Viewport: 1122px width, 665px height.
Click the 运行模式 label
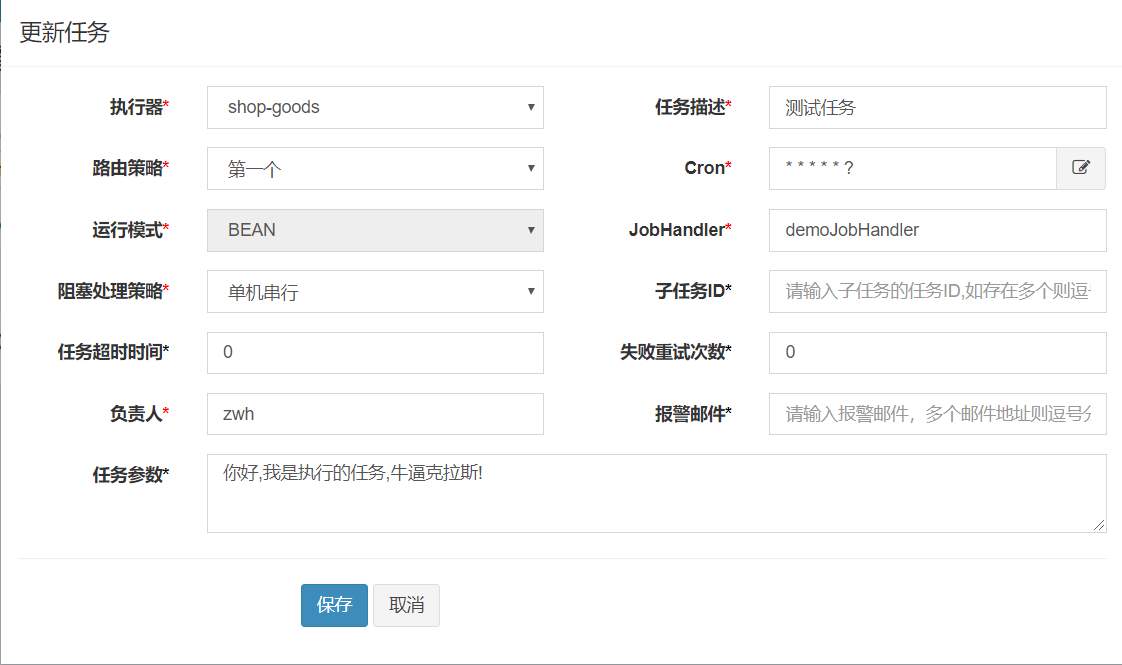[x=130, y=230]
